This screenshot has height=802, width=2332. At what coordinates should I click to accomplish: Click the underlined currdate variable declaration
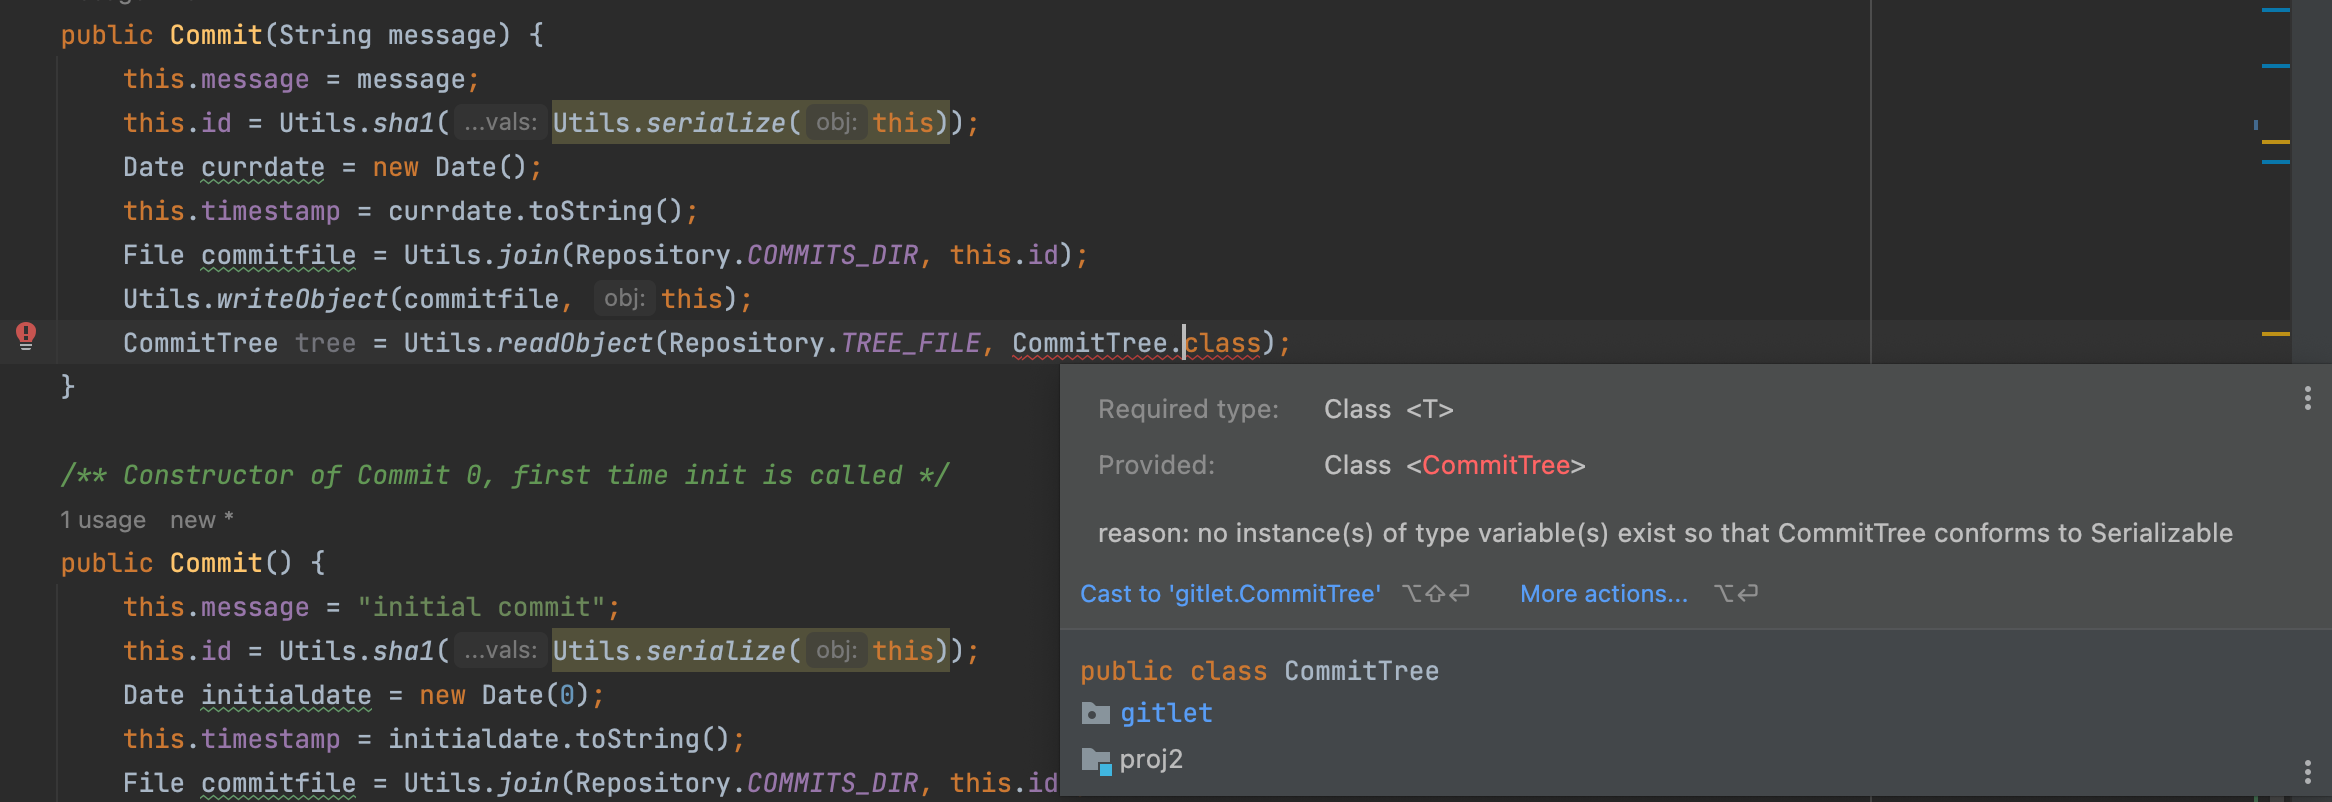coord(262,168)
